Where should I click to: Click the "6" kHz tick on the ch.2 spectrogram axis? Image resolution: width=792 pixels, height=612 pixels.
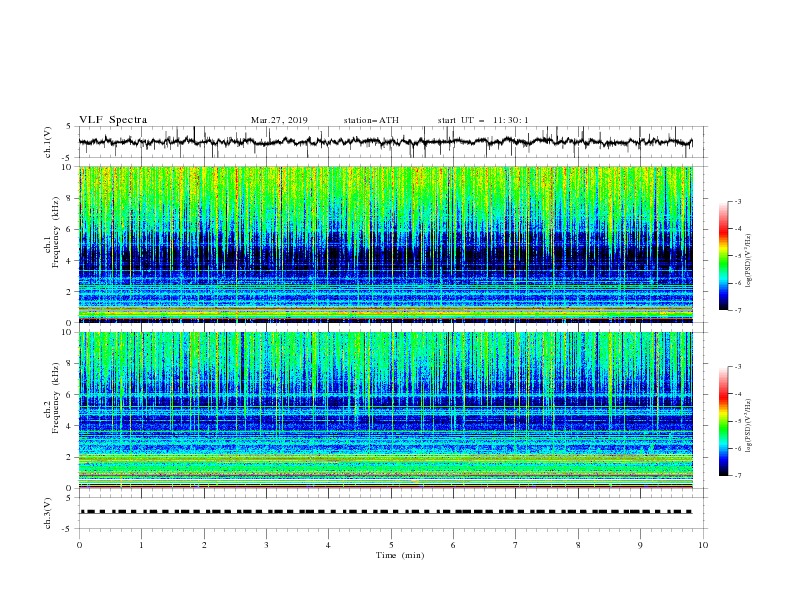[x=70, y=395]
